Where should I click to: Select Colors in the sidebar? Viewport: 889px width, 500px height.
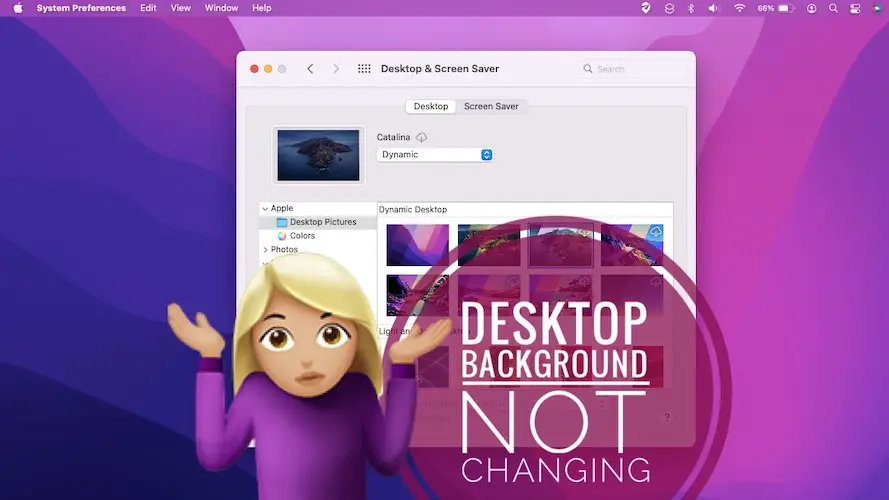pos(302,236)
